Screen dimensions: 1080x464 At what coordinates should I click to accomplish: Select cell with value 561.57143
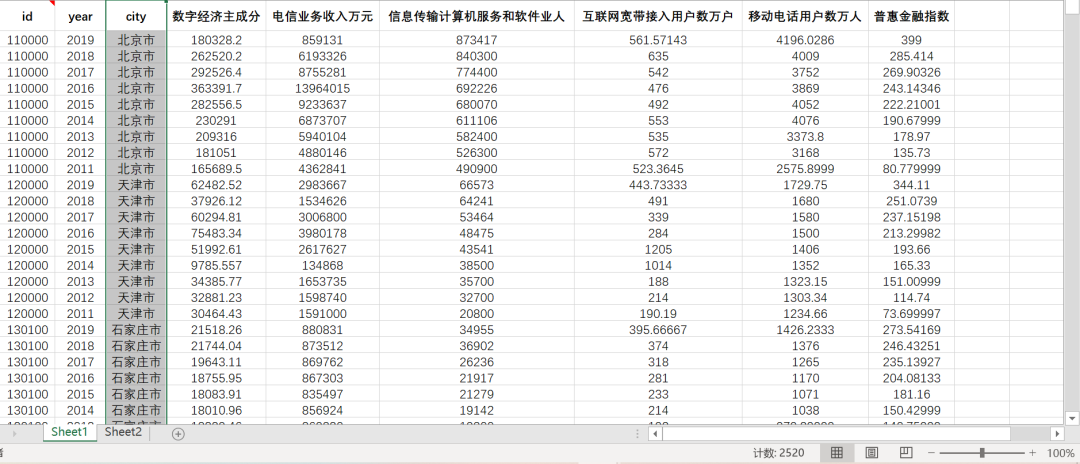coord(658,40)
